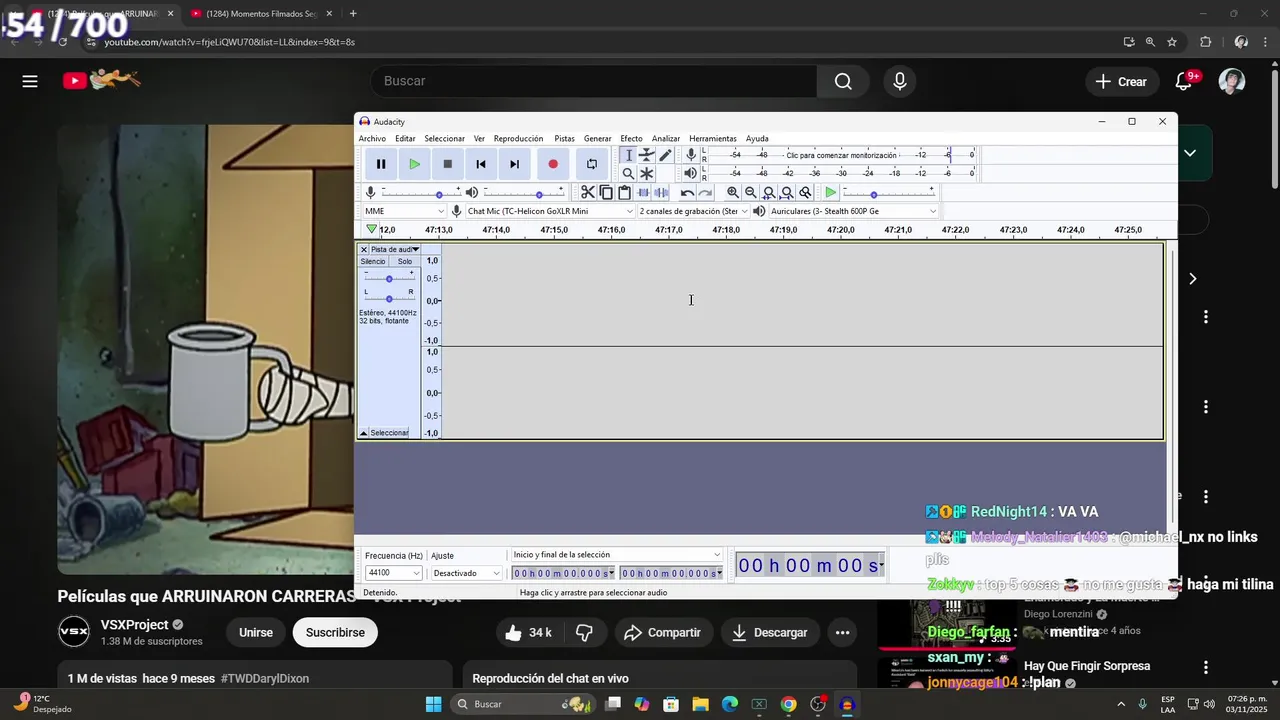Open the Generar menu
The width and height of the screenshot is (1280, 720).
[597, 139]
